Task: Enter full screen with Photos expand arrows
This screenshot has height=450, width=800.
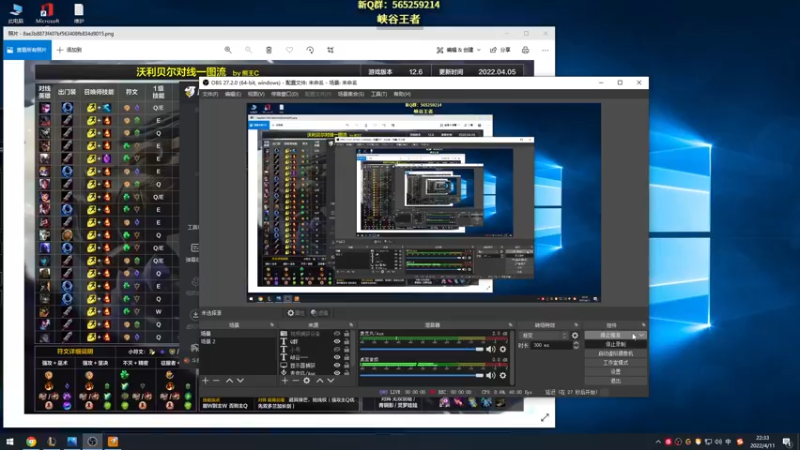Action: pyautogui.click(x=545, y=418)
